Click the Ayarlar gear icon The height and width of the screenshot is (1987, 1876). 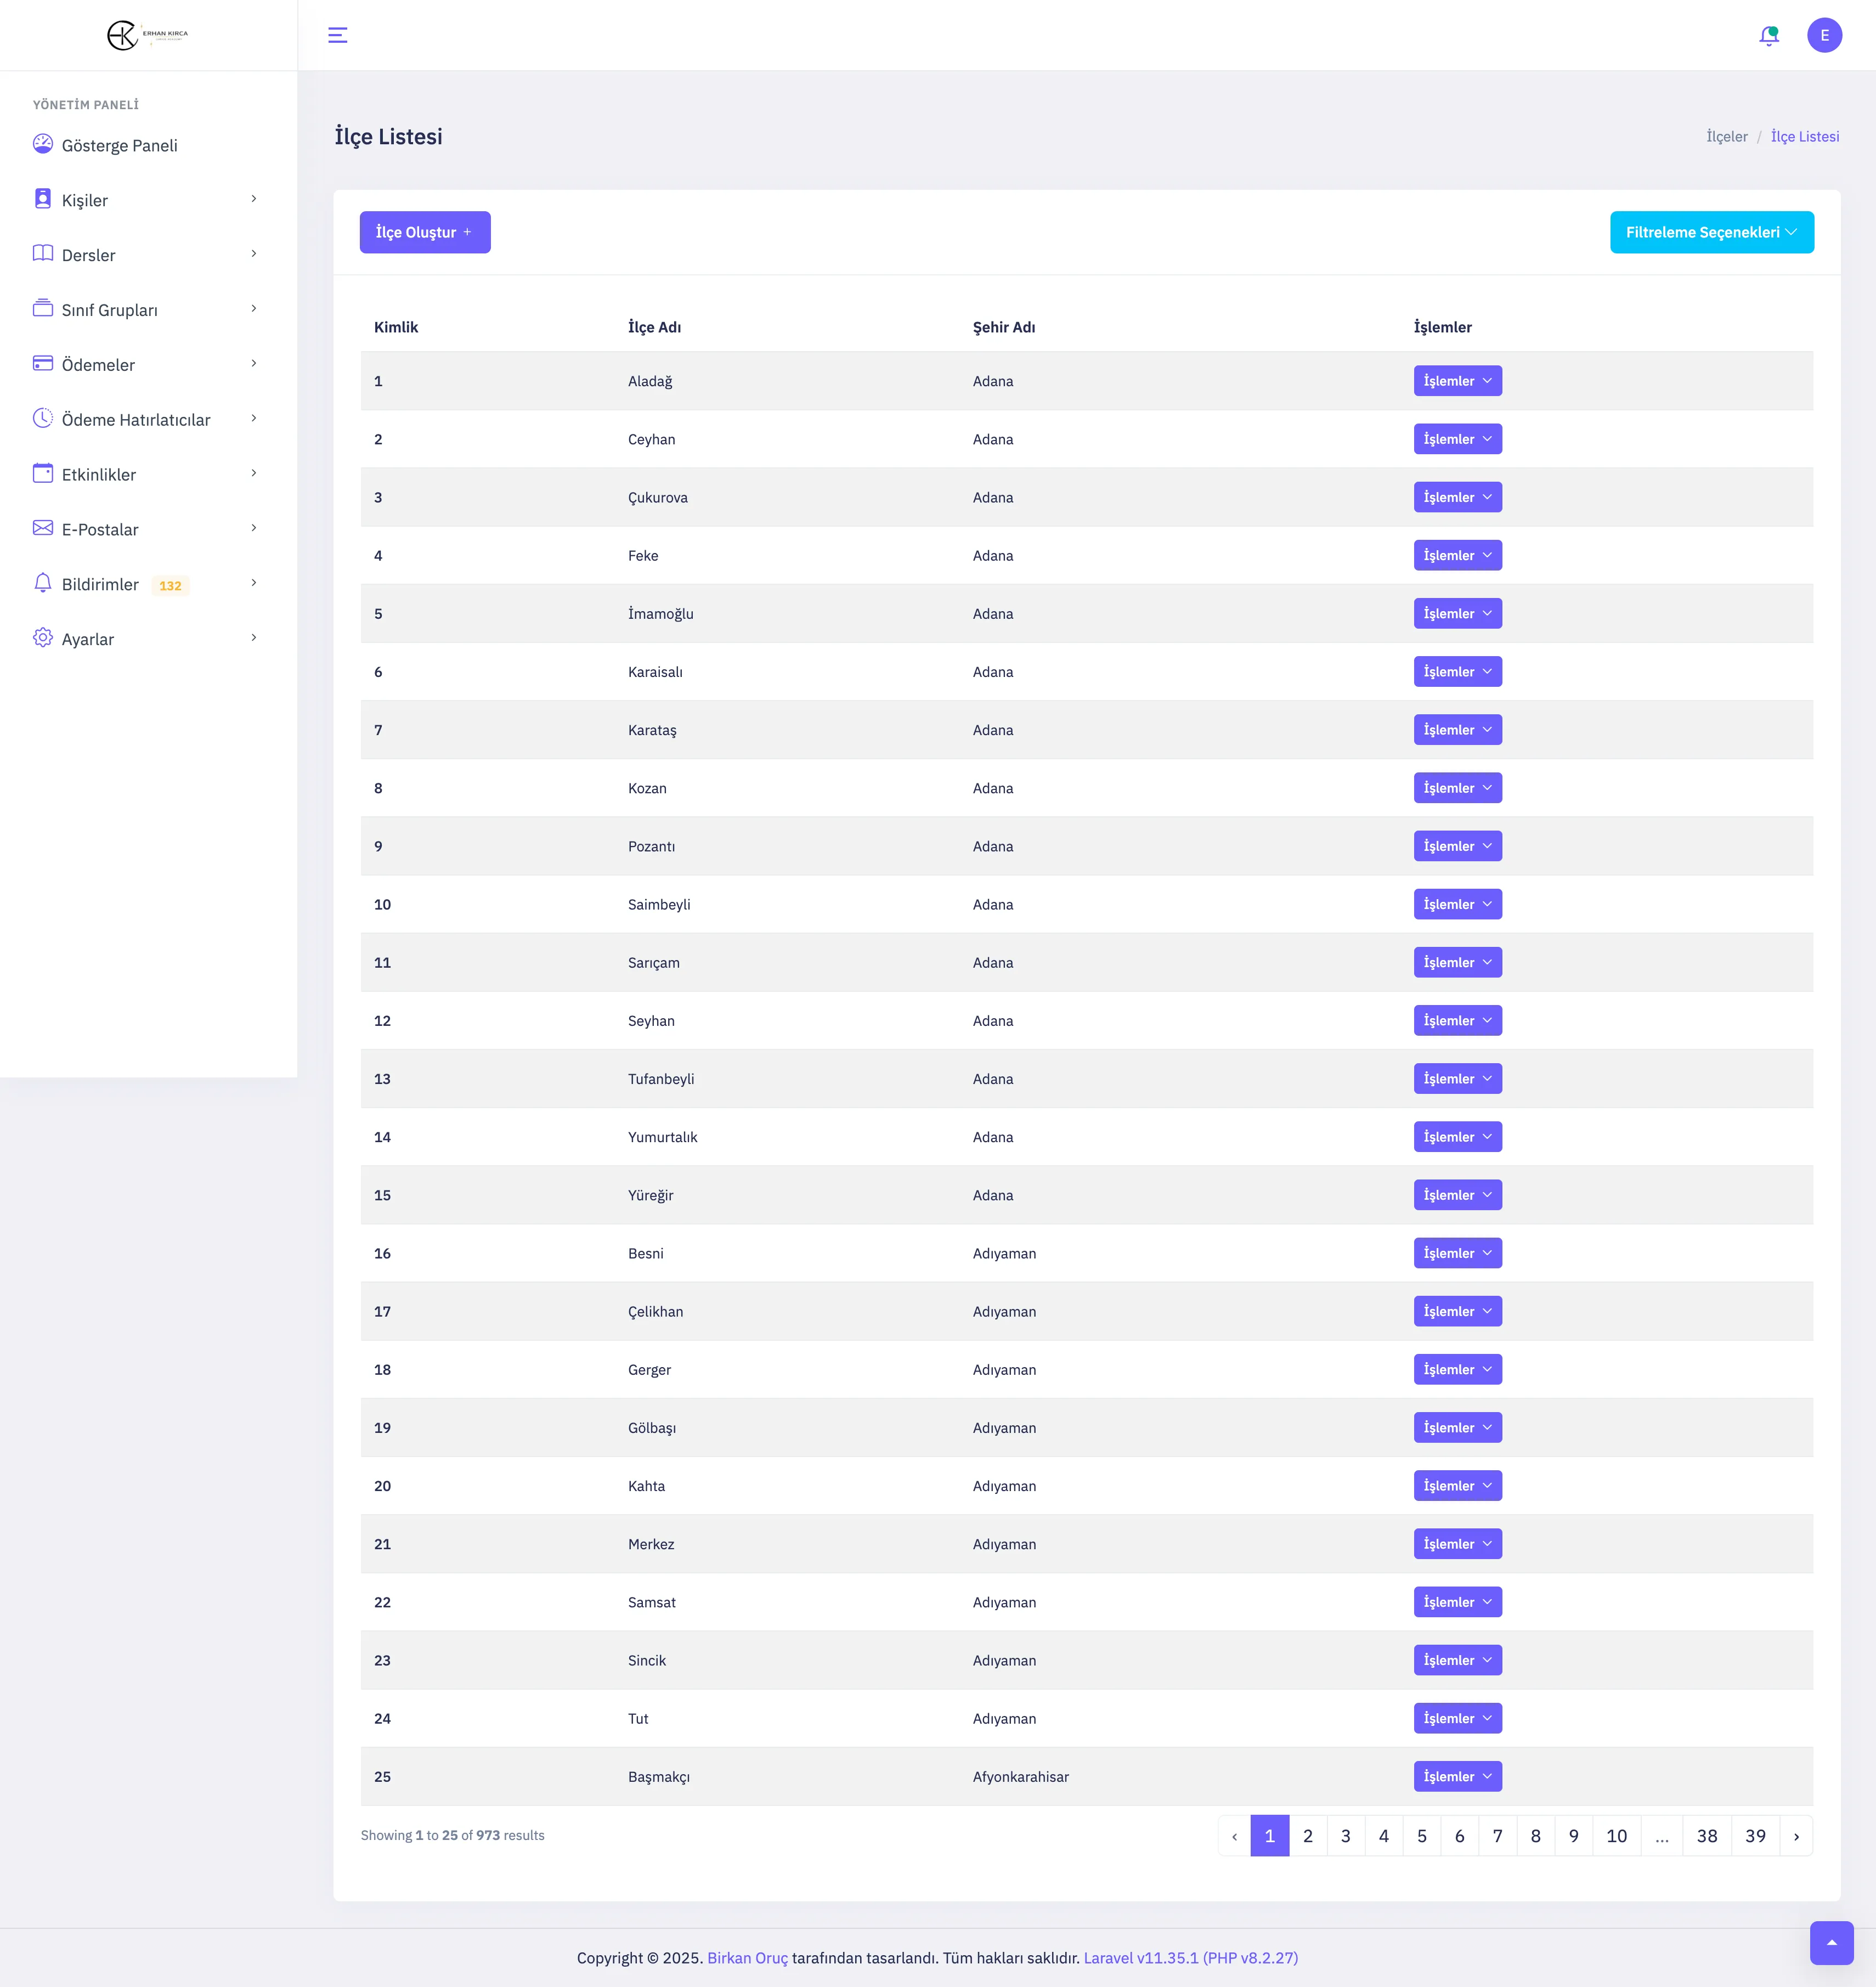click(43, 638)
